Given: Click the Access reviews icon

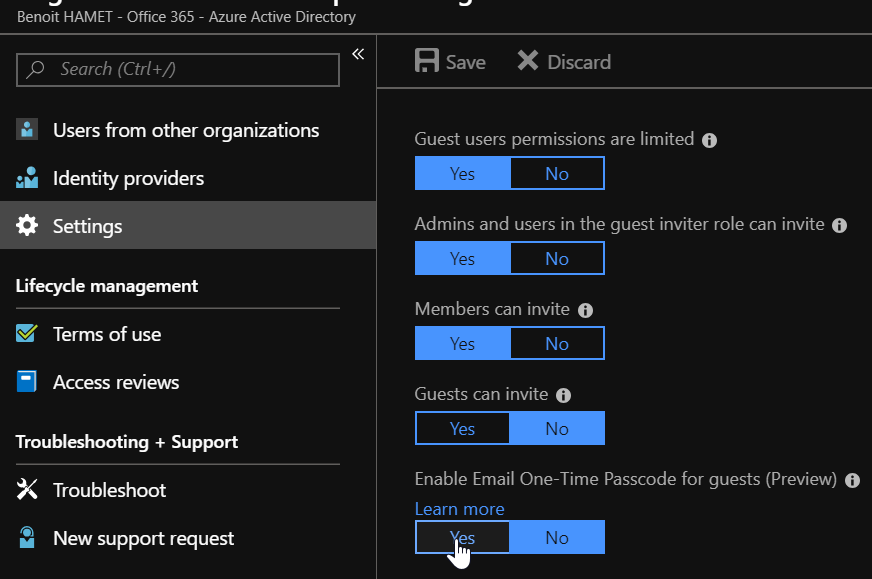Looking at the screenshot, I should [27, 382].
